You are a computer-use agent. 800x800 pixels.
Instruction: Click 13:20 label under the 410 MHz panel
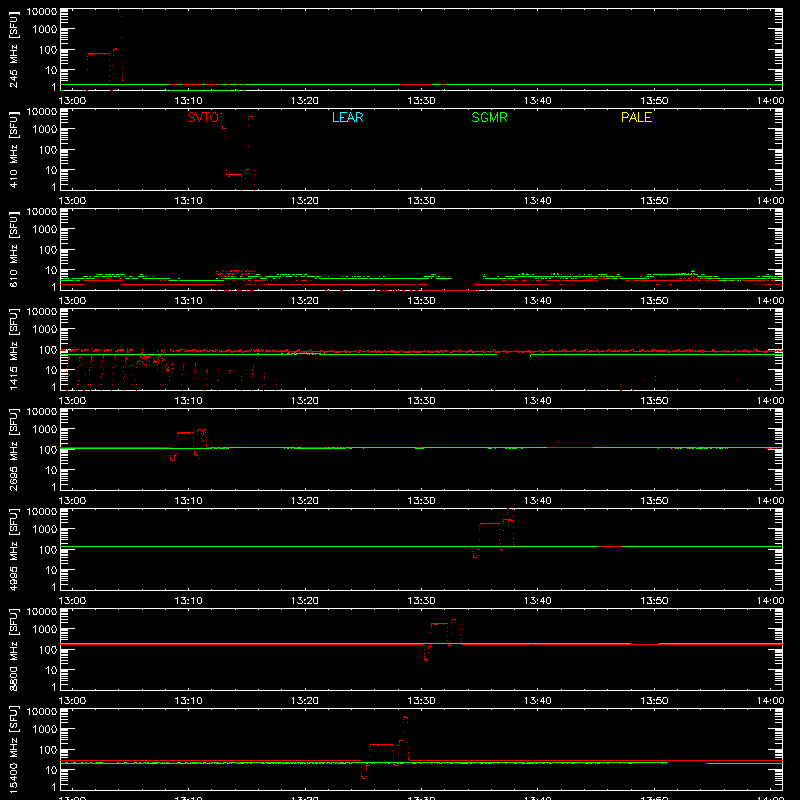tap(305, 201)
